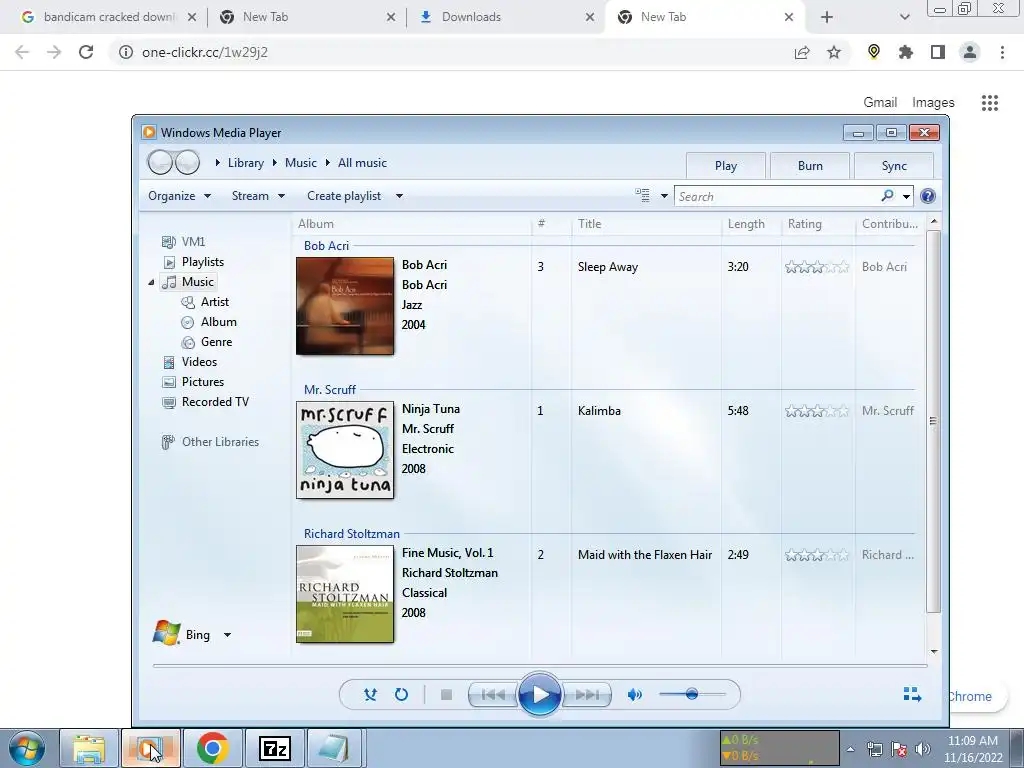Open Chrome three-dot menu
Viewport: 1024px width, 768px height.
[1002, 52]
